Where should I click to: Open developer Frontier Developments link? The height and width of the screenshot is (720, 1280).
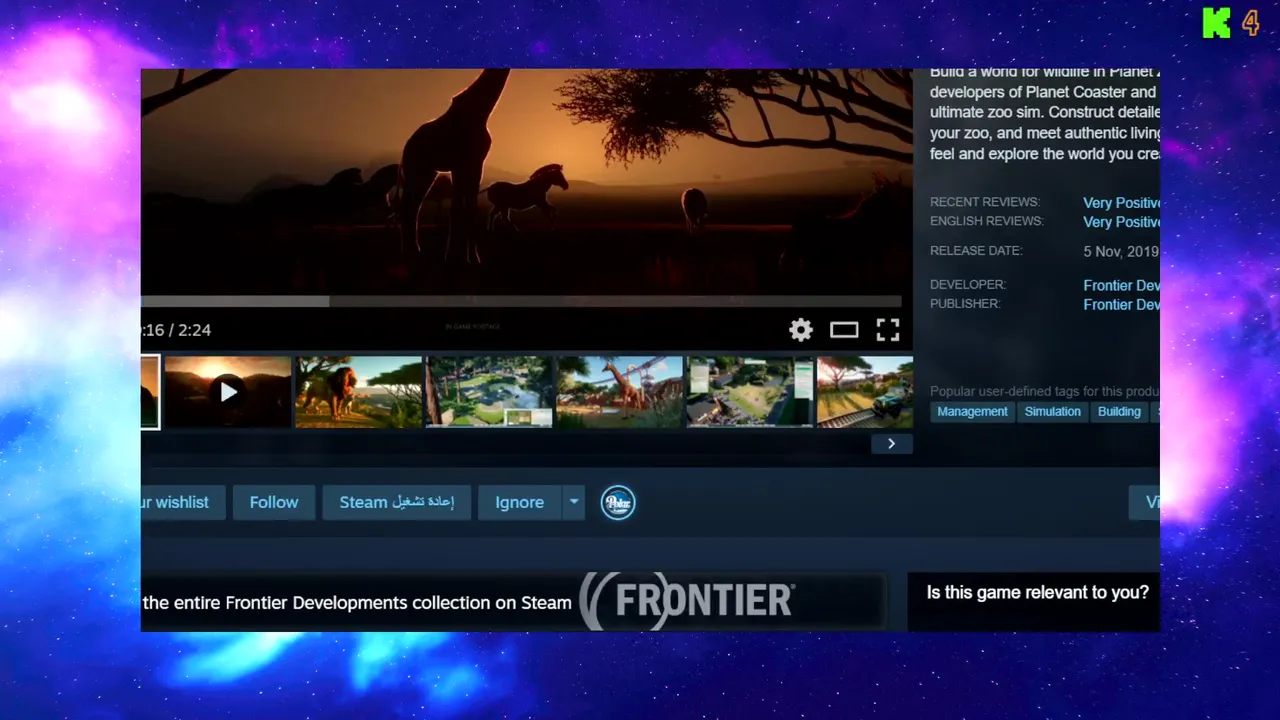point(1121,286)
